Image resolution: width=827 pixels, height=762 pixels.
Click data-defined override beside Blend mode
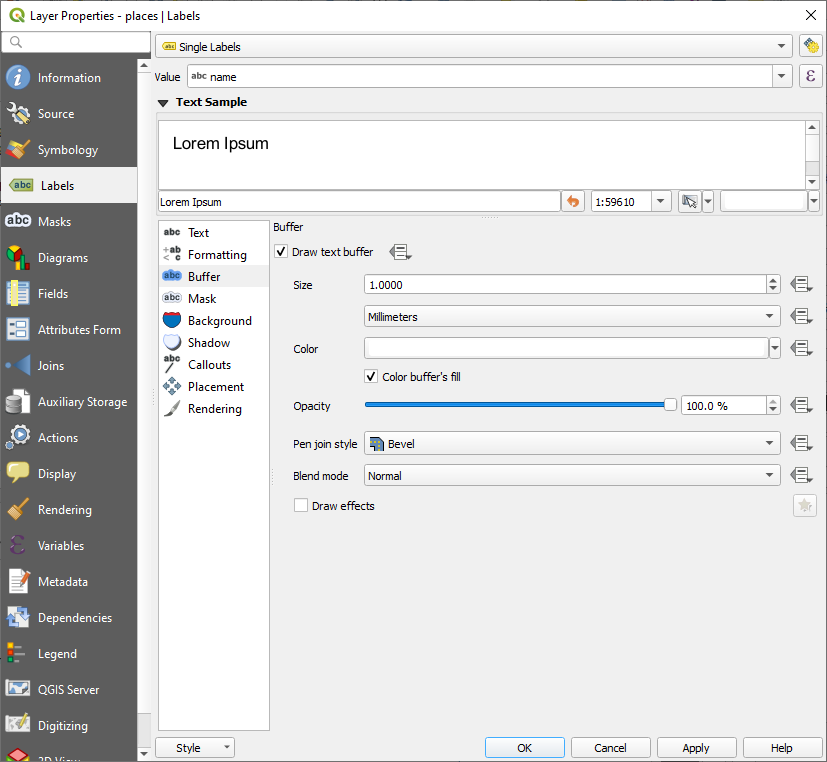pyautogui.click(x=800, y=476)
